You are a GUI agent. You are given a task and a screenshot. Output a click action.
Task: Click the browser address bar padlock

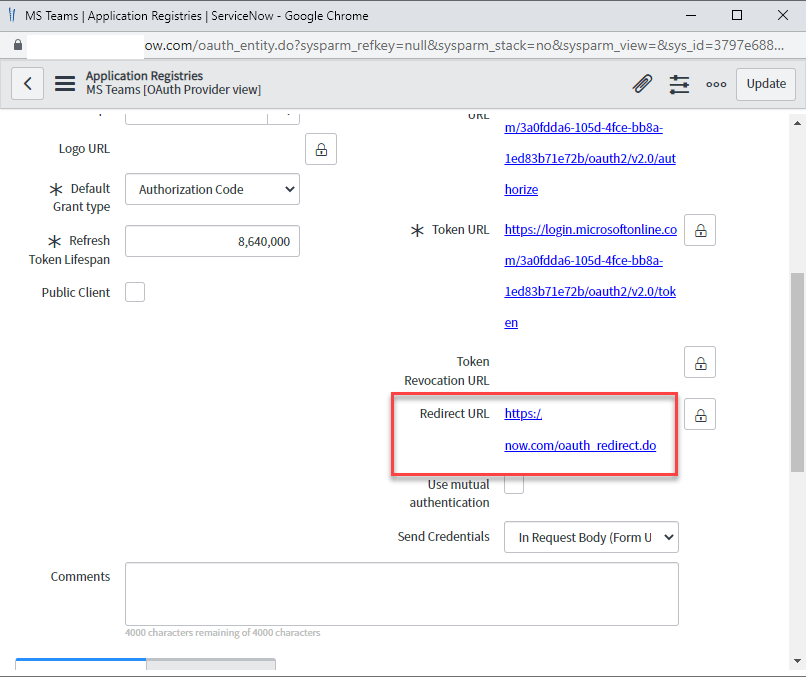click(x=16, y=44)
